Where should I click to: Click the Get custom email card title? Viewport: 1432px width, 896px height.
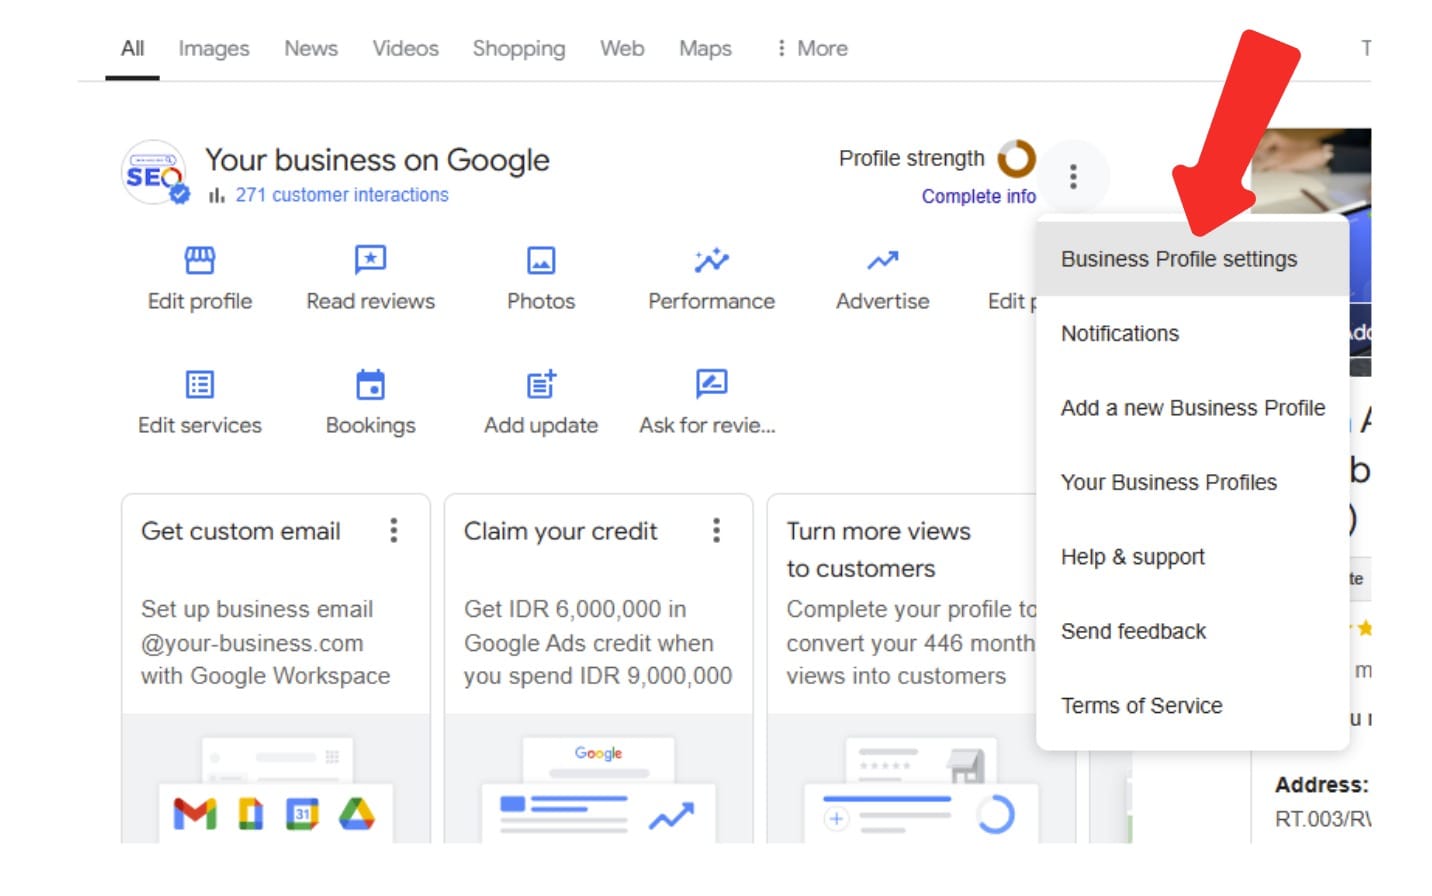(241, 531)
